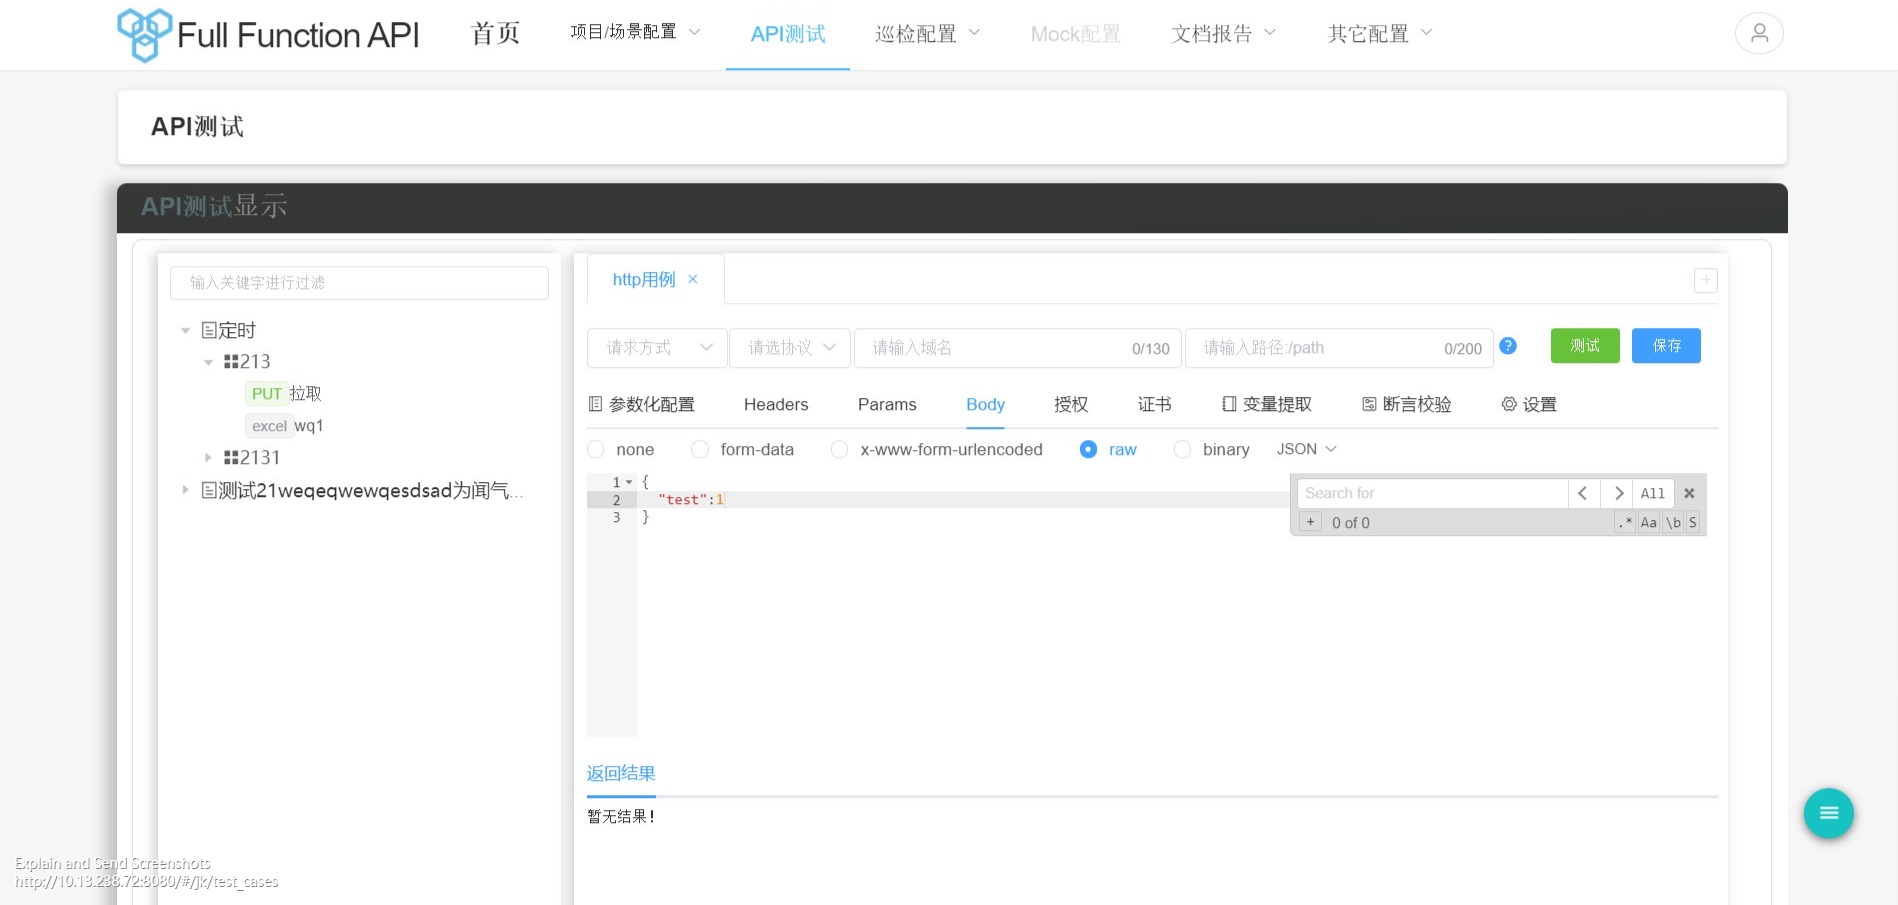The height and width of the screenshot is (905, 1898).
Task: Open the floating teal menu button
Action: coord(1828,813)
